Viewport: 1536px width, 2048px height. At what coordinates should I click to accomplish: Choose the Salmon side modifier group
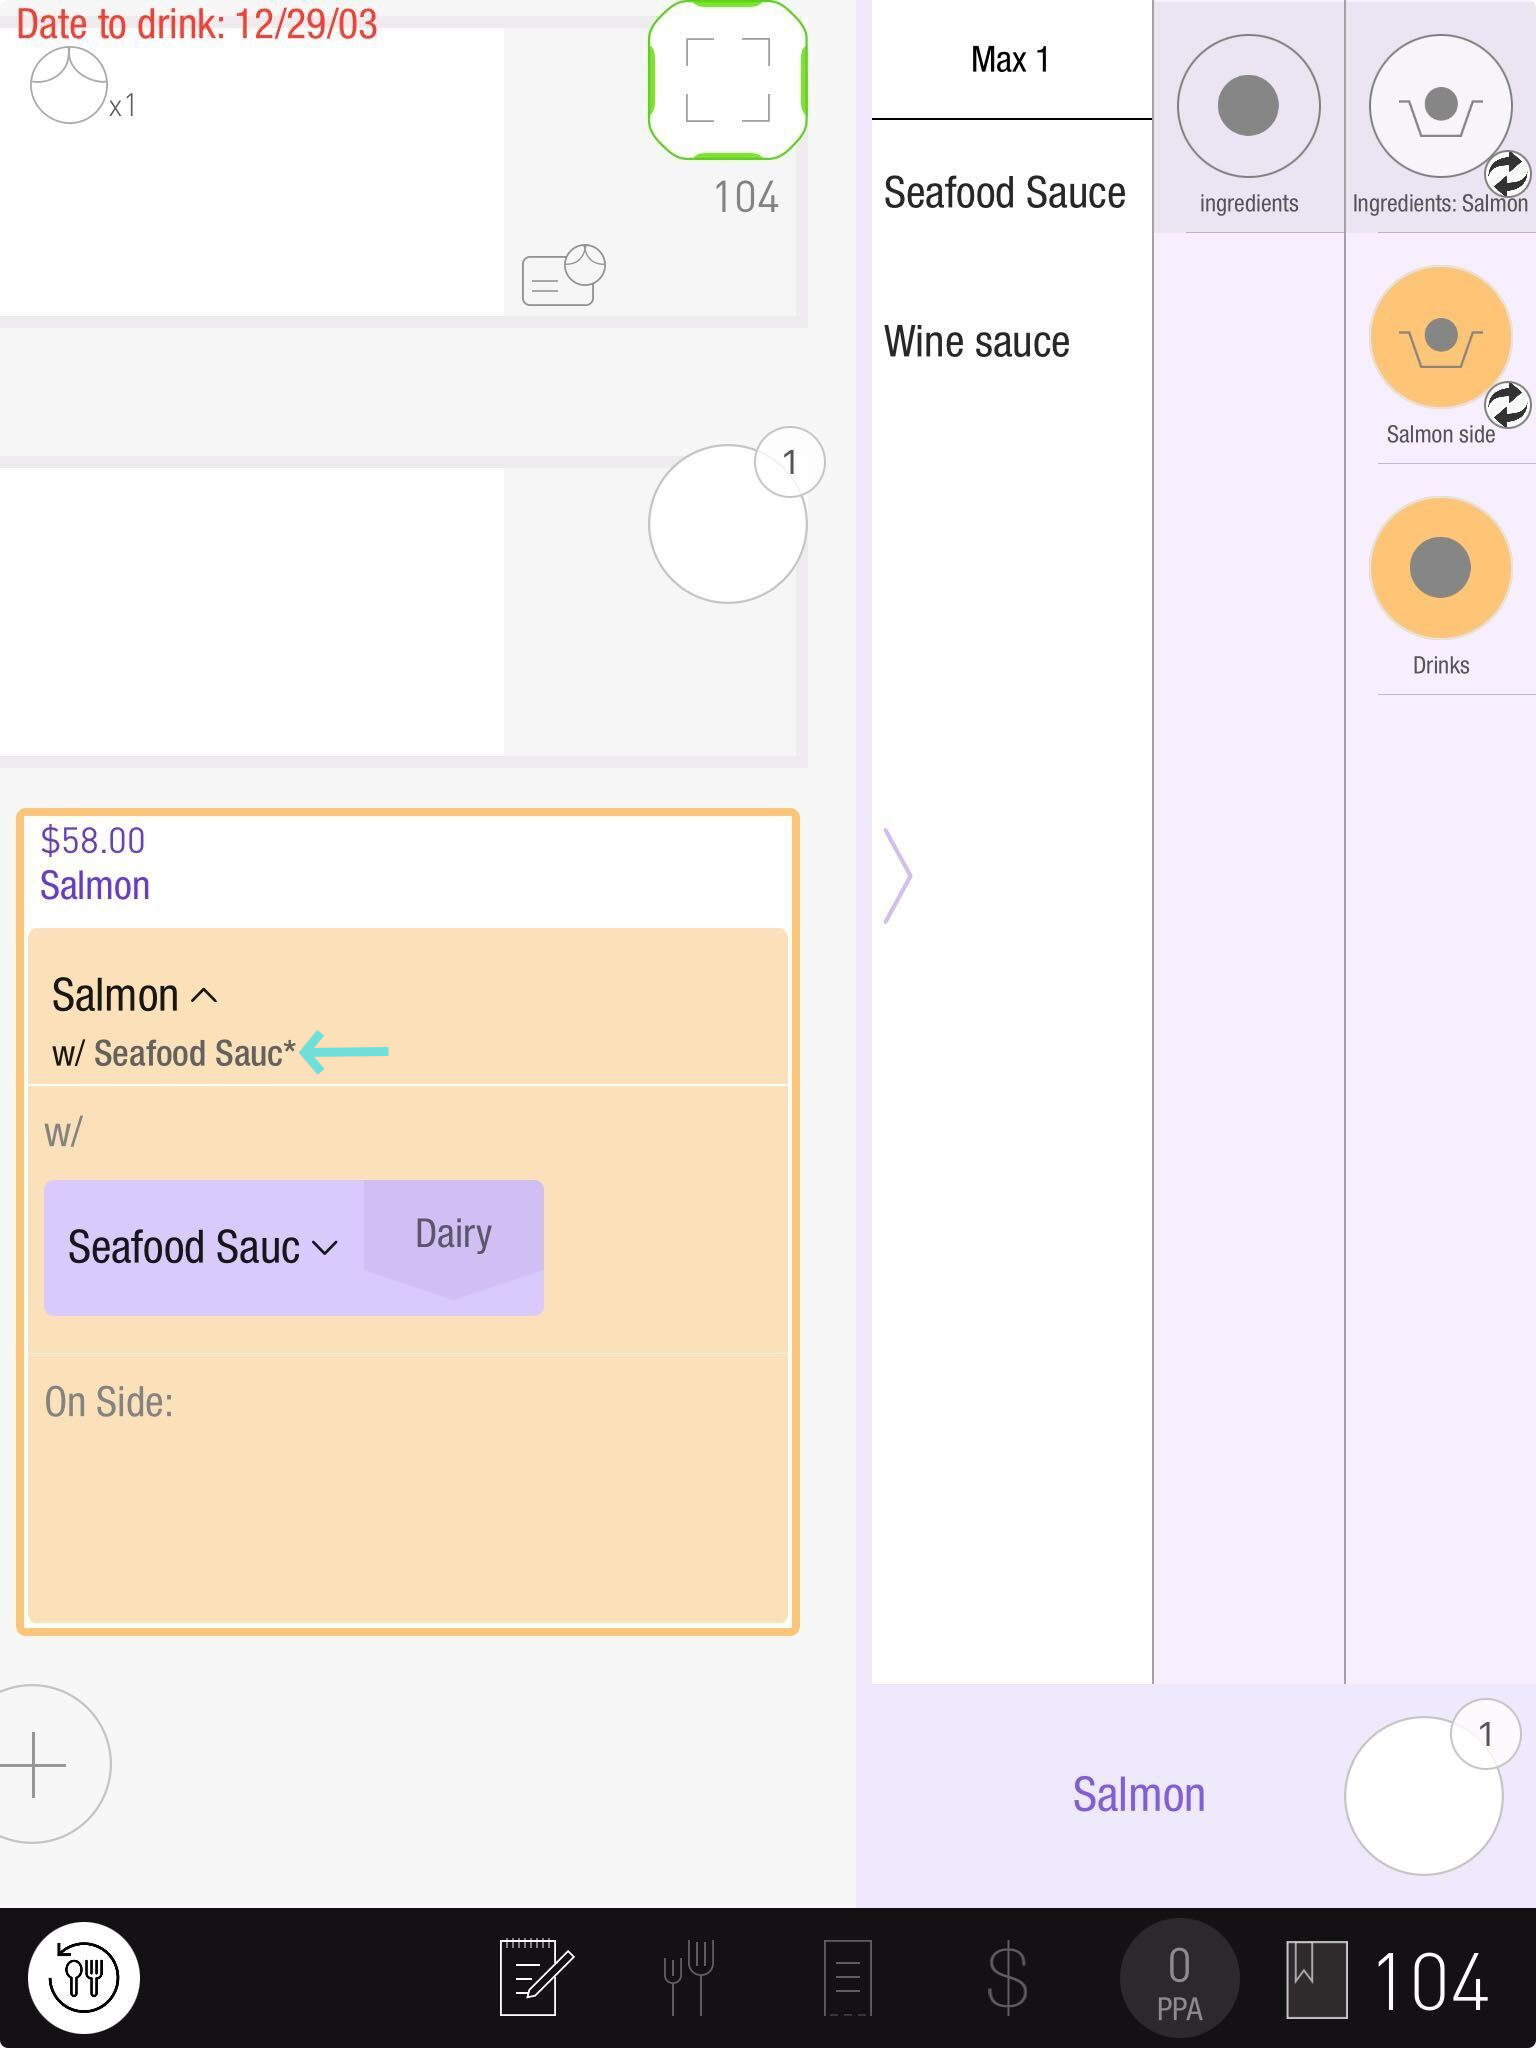coord(1439,338)
